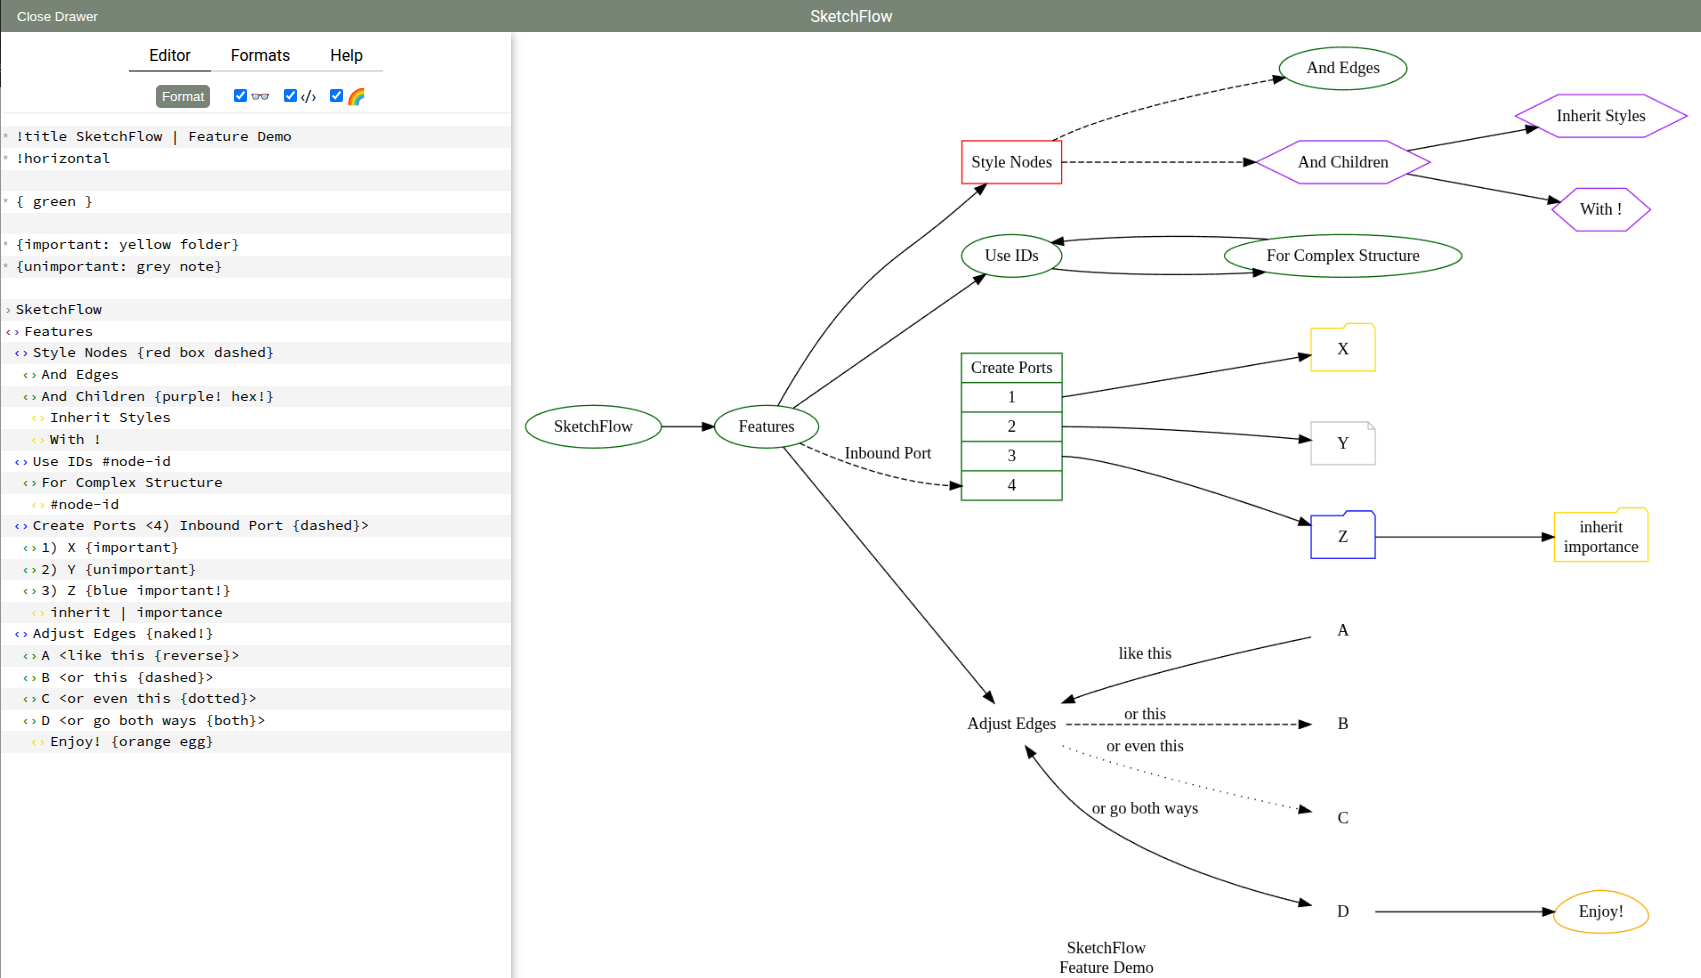Select the yellow folder node labeled X

(1342, 349)
